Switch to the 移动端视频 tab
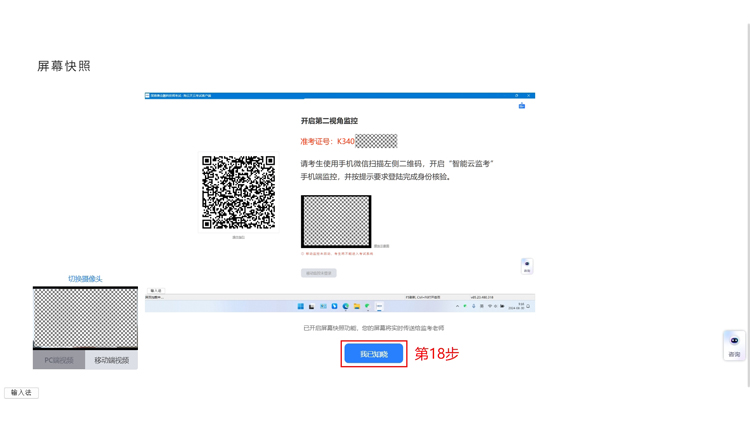Screen dimensions: 750x422 pyautogui.click(x=111, y=360)
